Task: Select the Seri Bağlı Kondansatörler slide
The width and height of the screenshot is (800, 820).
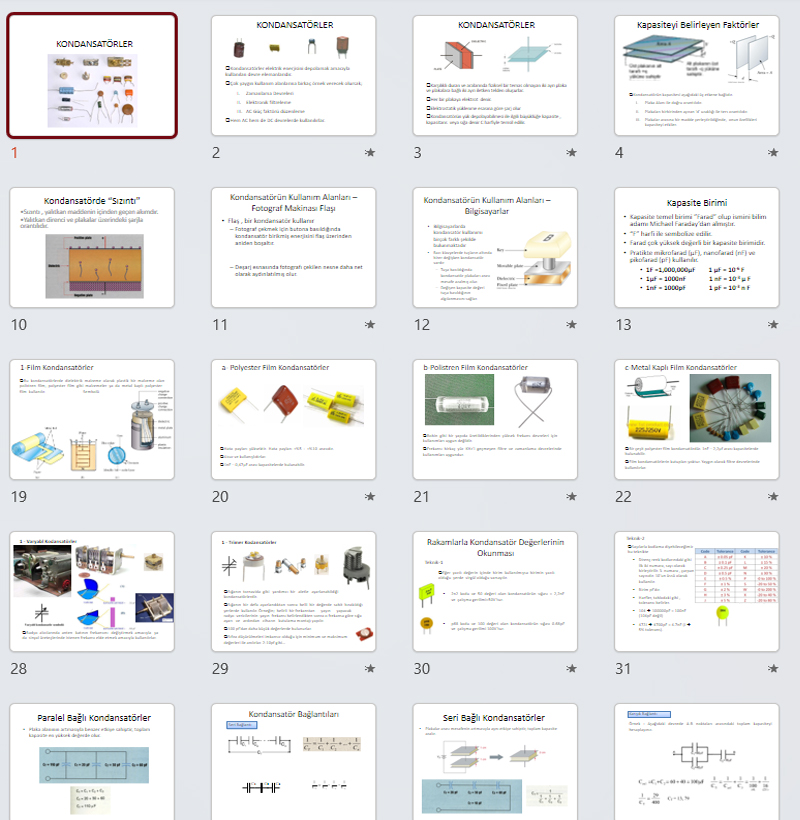Action: coord(496,760)
